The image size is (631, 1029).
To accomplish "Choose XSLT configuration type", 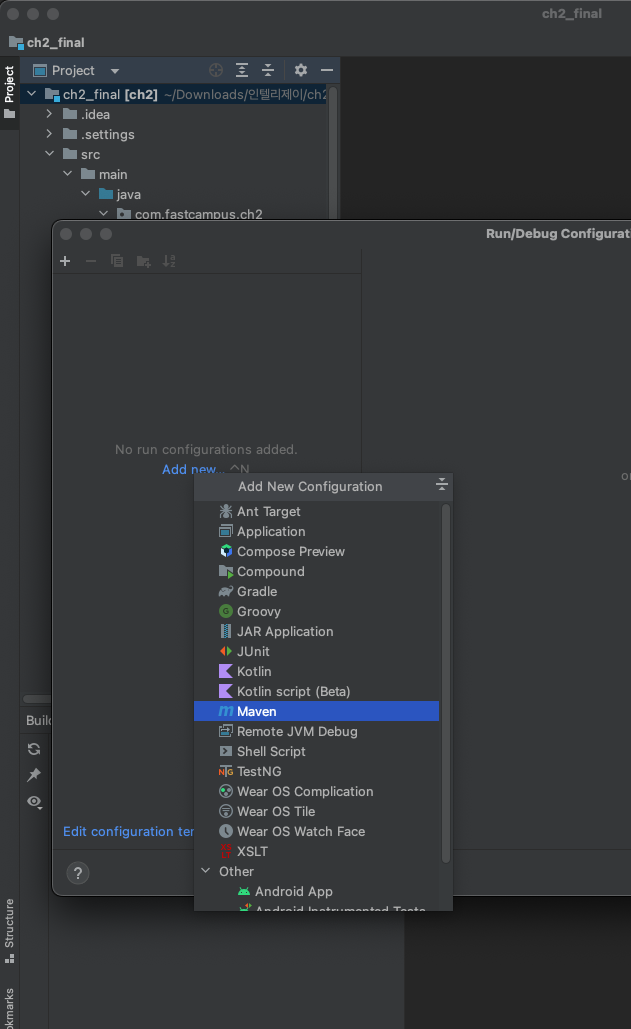I will (316, 852).
